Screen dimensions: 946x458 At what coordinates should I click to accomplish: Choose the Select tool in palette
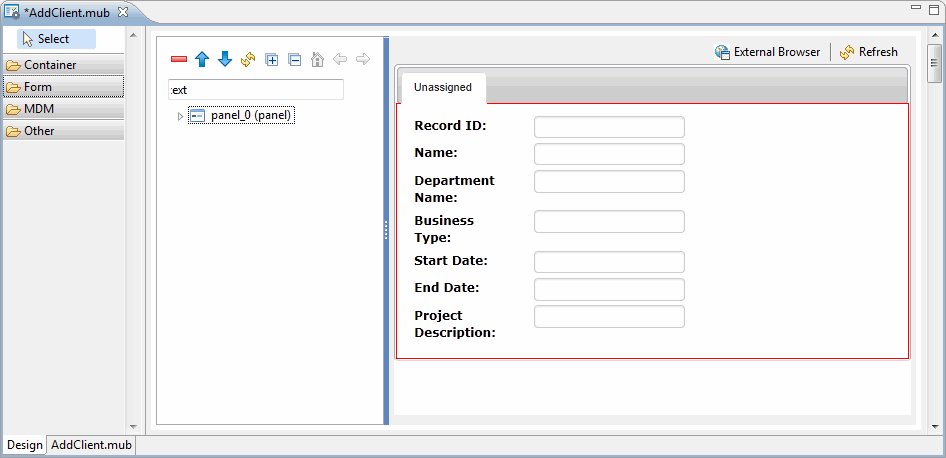coord(56,39)
